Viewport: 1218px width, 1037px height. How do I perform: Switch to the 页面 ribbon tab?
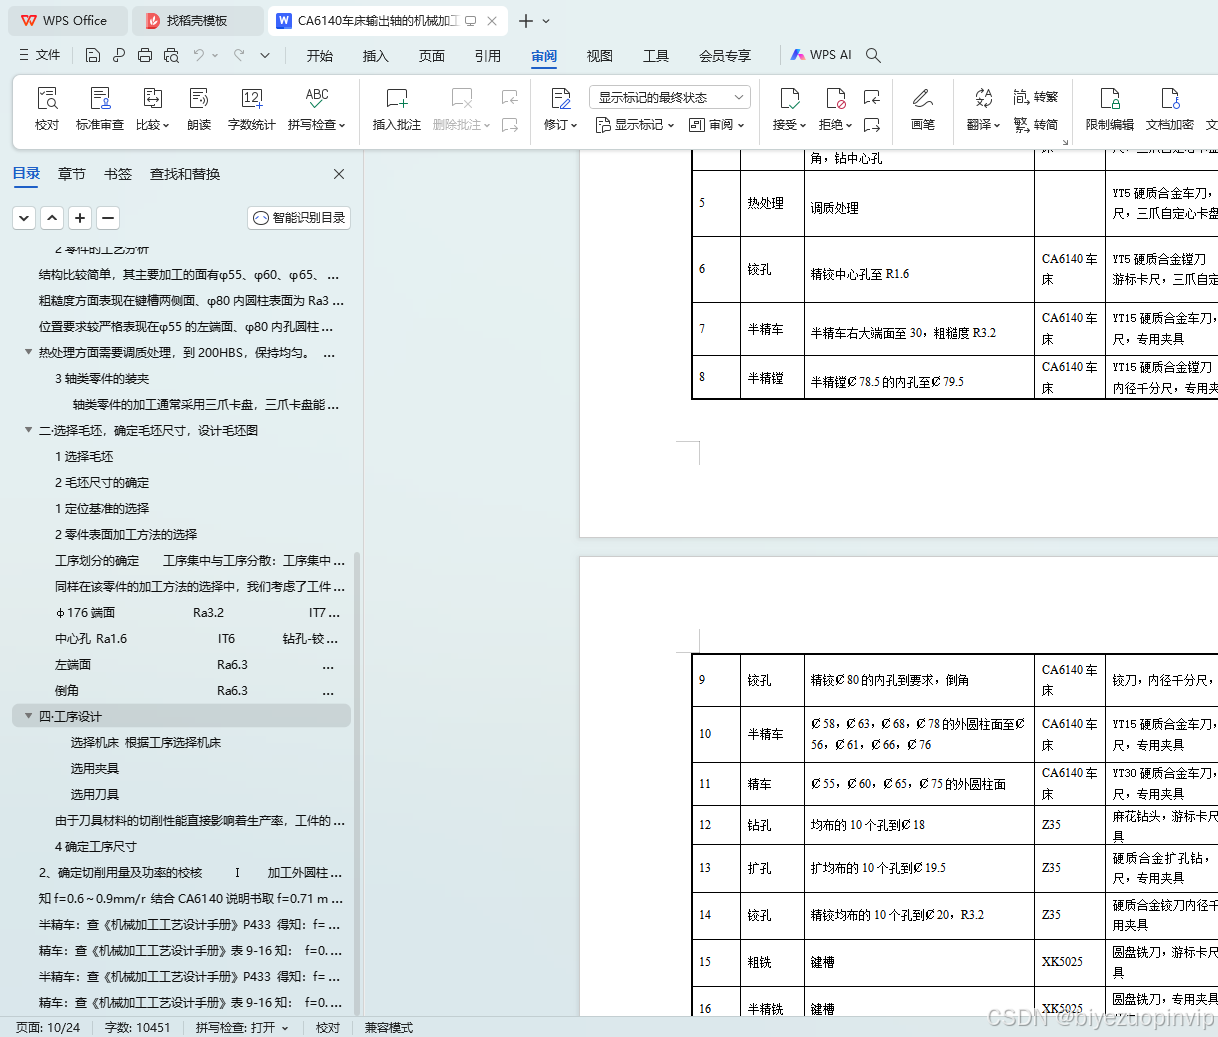point(432,56)
